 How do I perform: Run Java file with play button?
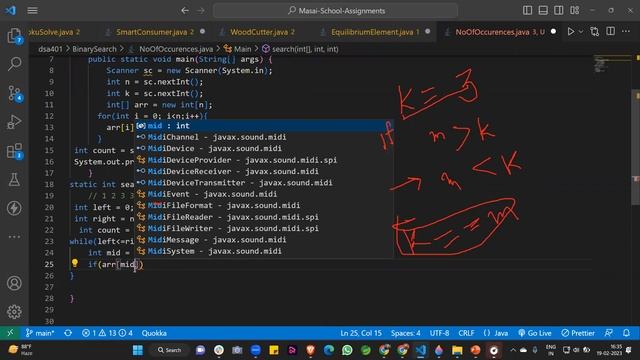[x=571, y=31]
